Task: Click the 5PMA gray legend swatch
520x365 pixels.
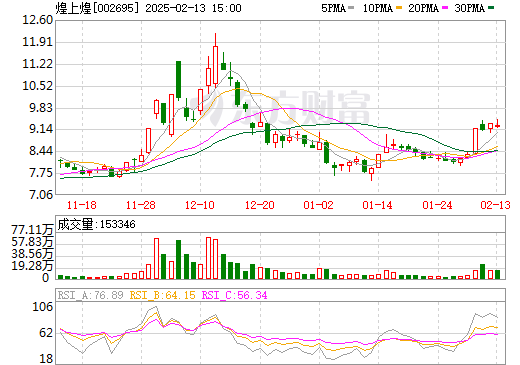Action: click(351, 8)
